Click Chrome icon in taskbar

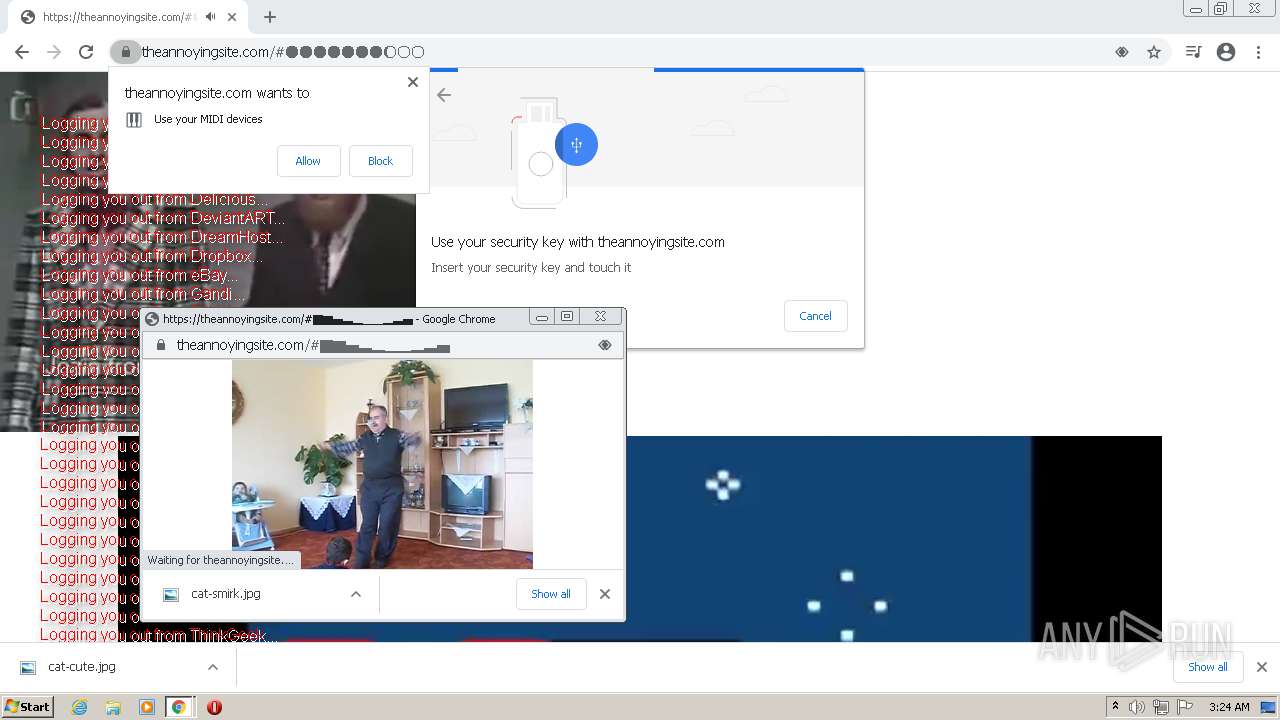click(x=178, y=707)
